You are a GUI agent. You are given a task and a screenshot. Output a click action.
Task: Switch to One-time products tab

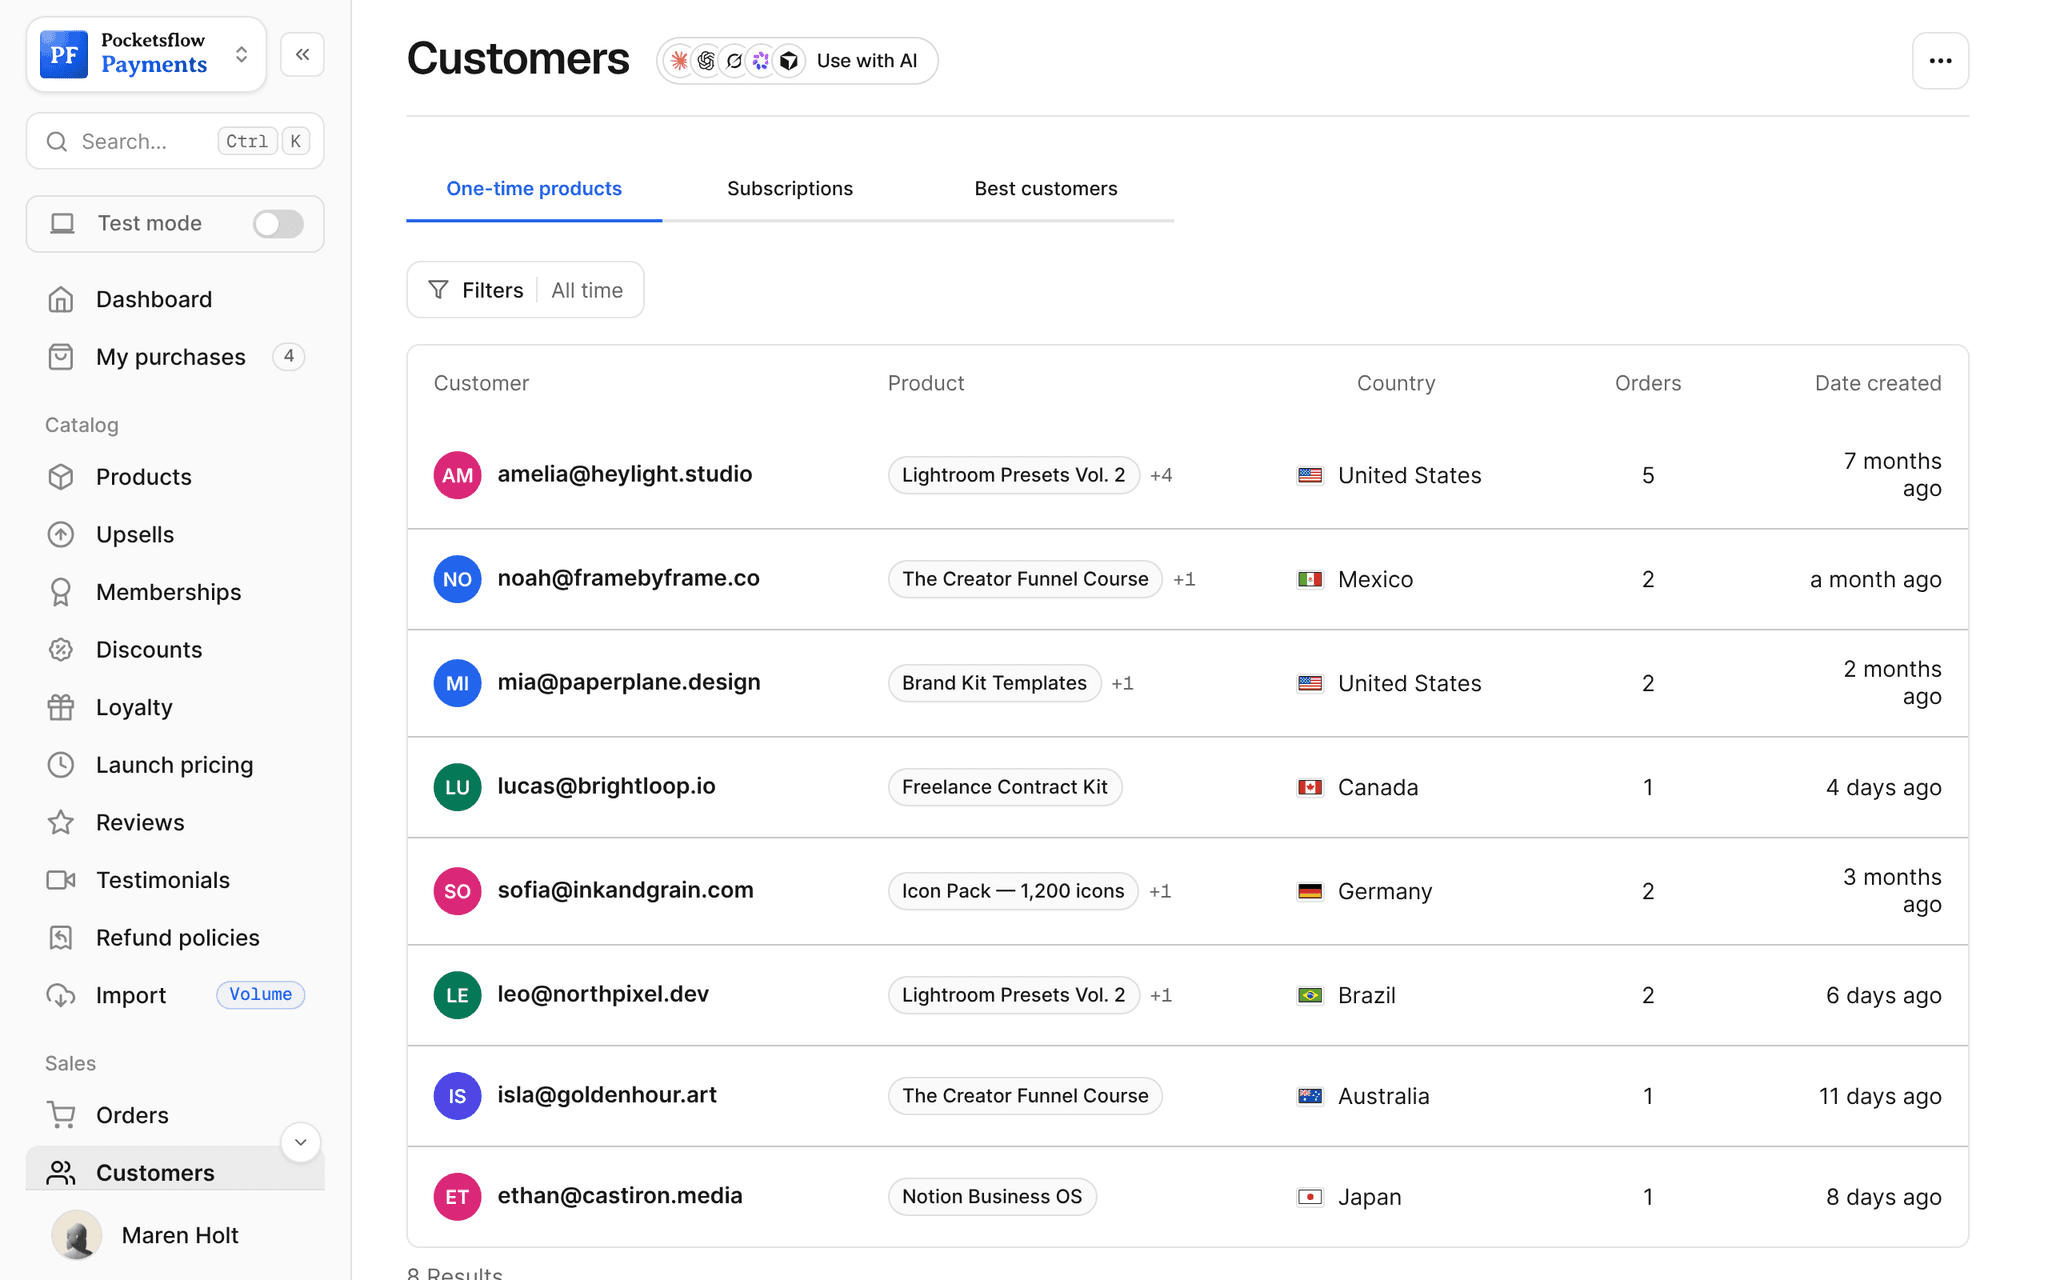coord(534,188)
